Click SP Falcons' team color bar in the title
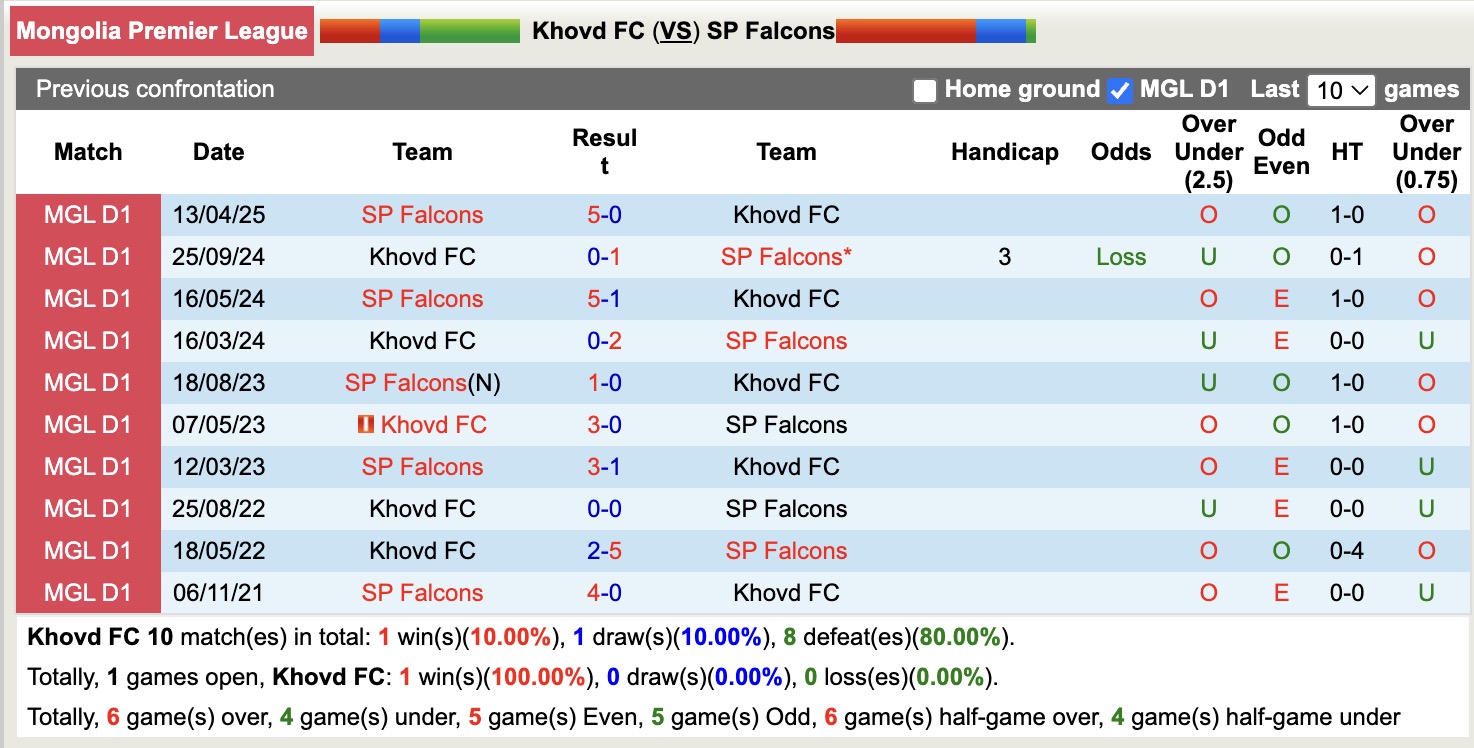Image resolution: width=1474 pixels, height=748 pixels. pyautogui.click(x=934, y=29)
